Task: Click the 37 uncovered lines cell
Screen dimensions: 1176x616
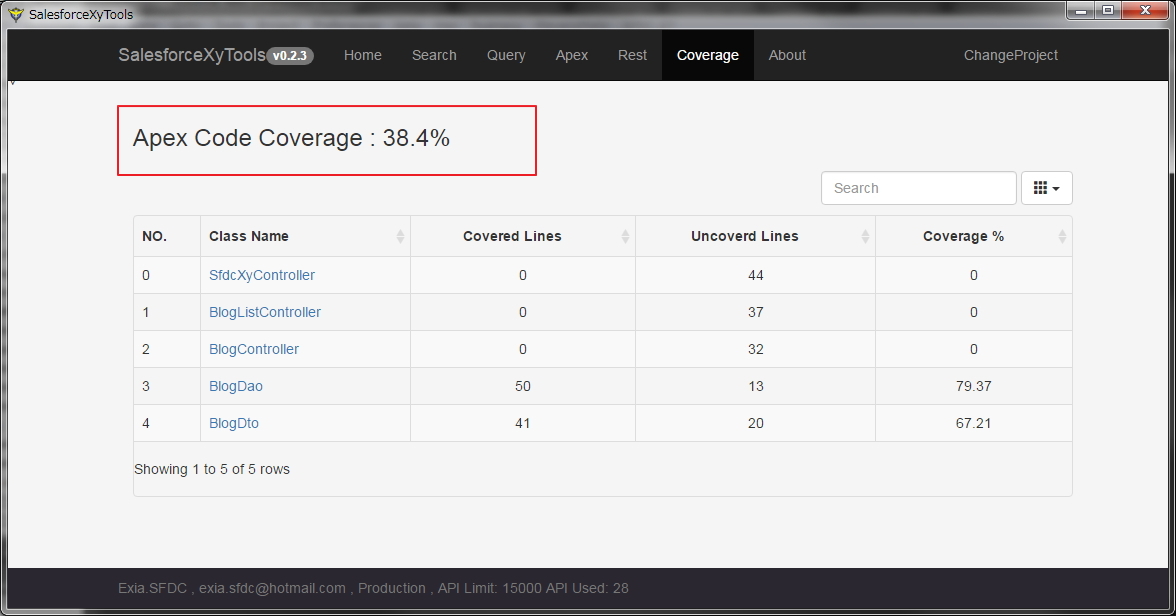Action: point(755,312)
